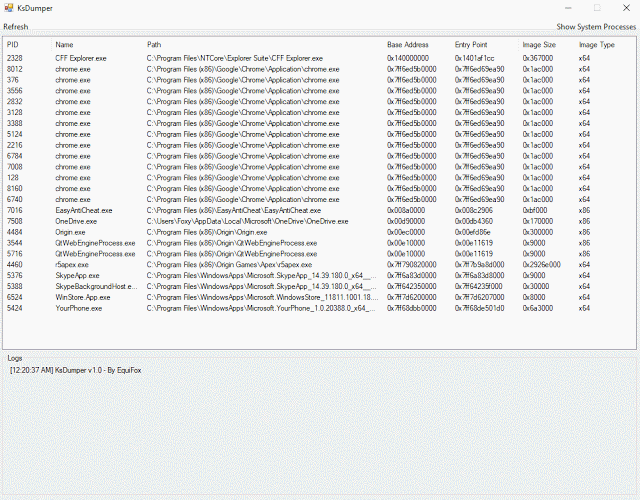Click the Logs group label
This screenshot has height=500, width=640.
[x=15, y=358]
